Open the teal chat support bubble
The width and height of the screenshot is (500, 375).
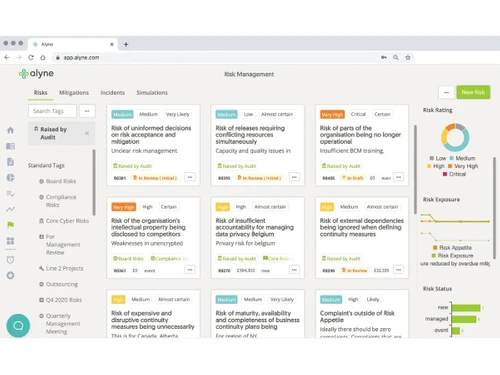click(x=18, y=325)
